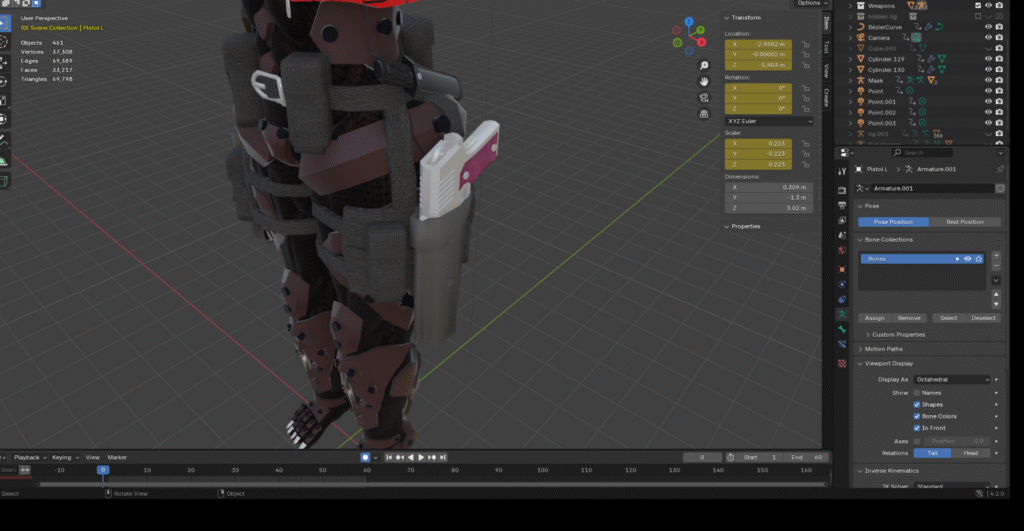
Task: Open the Playback menu in the timeline
Action: click(27, 457)
